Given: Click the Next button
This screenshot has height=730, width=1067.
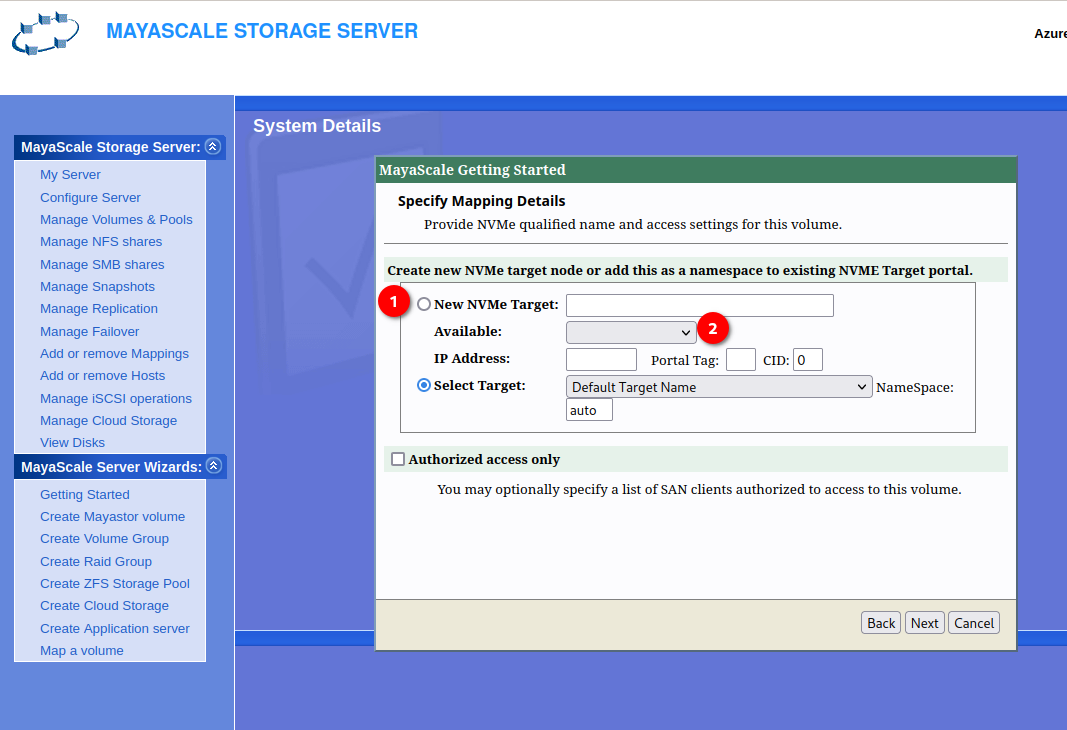Looking at the screenshot, I should point(924,623).
